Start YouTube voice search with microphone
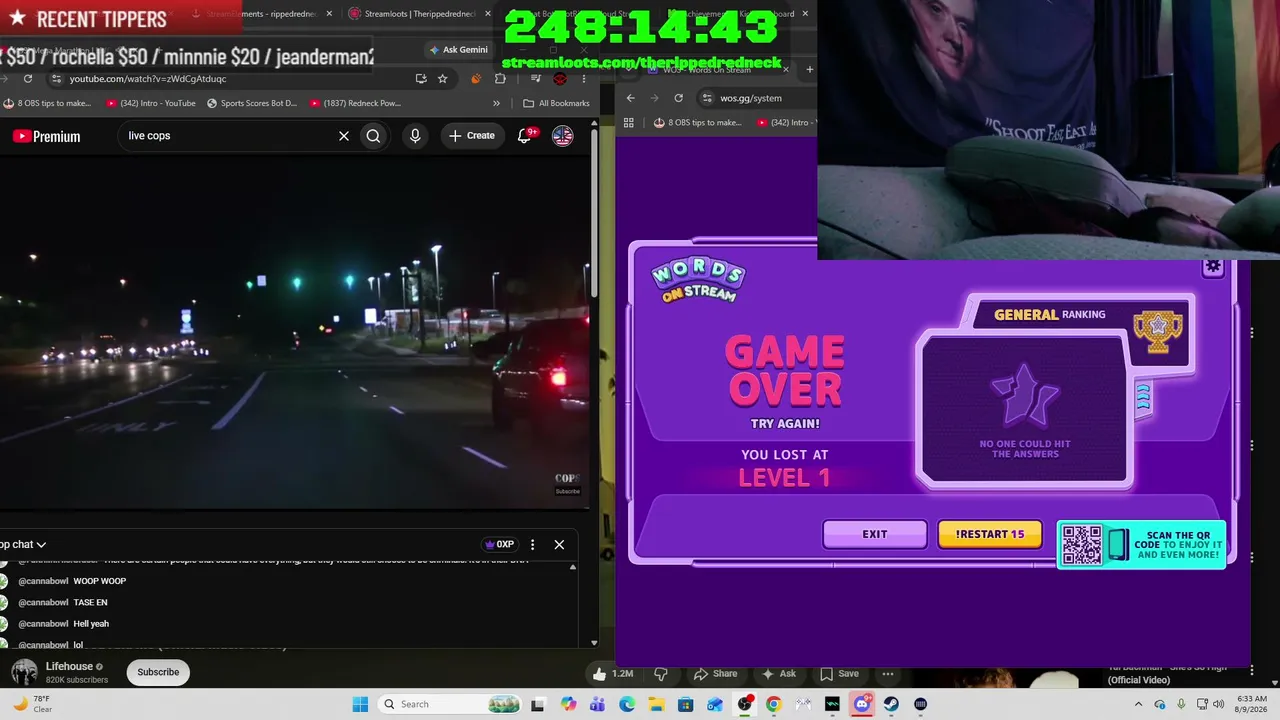The width and height of the screenshot is (1280, 720). 415,136
